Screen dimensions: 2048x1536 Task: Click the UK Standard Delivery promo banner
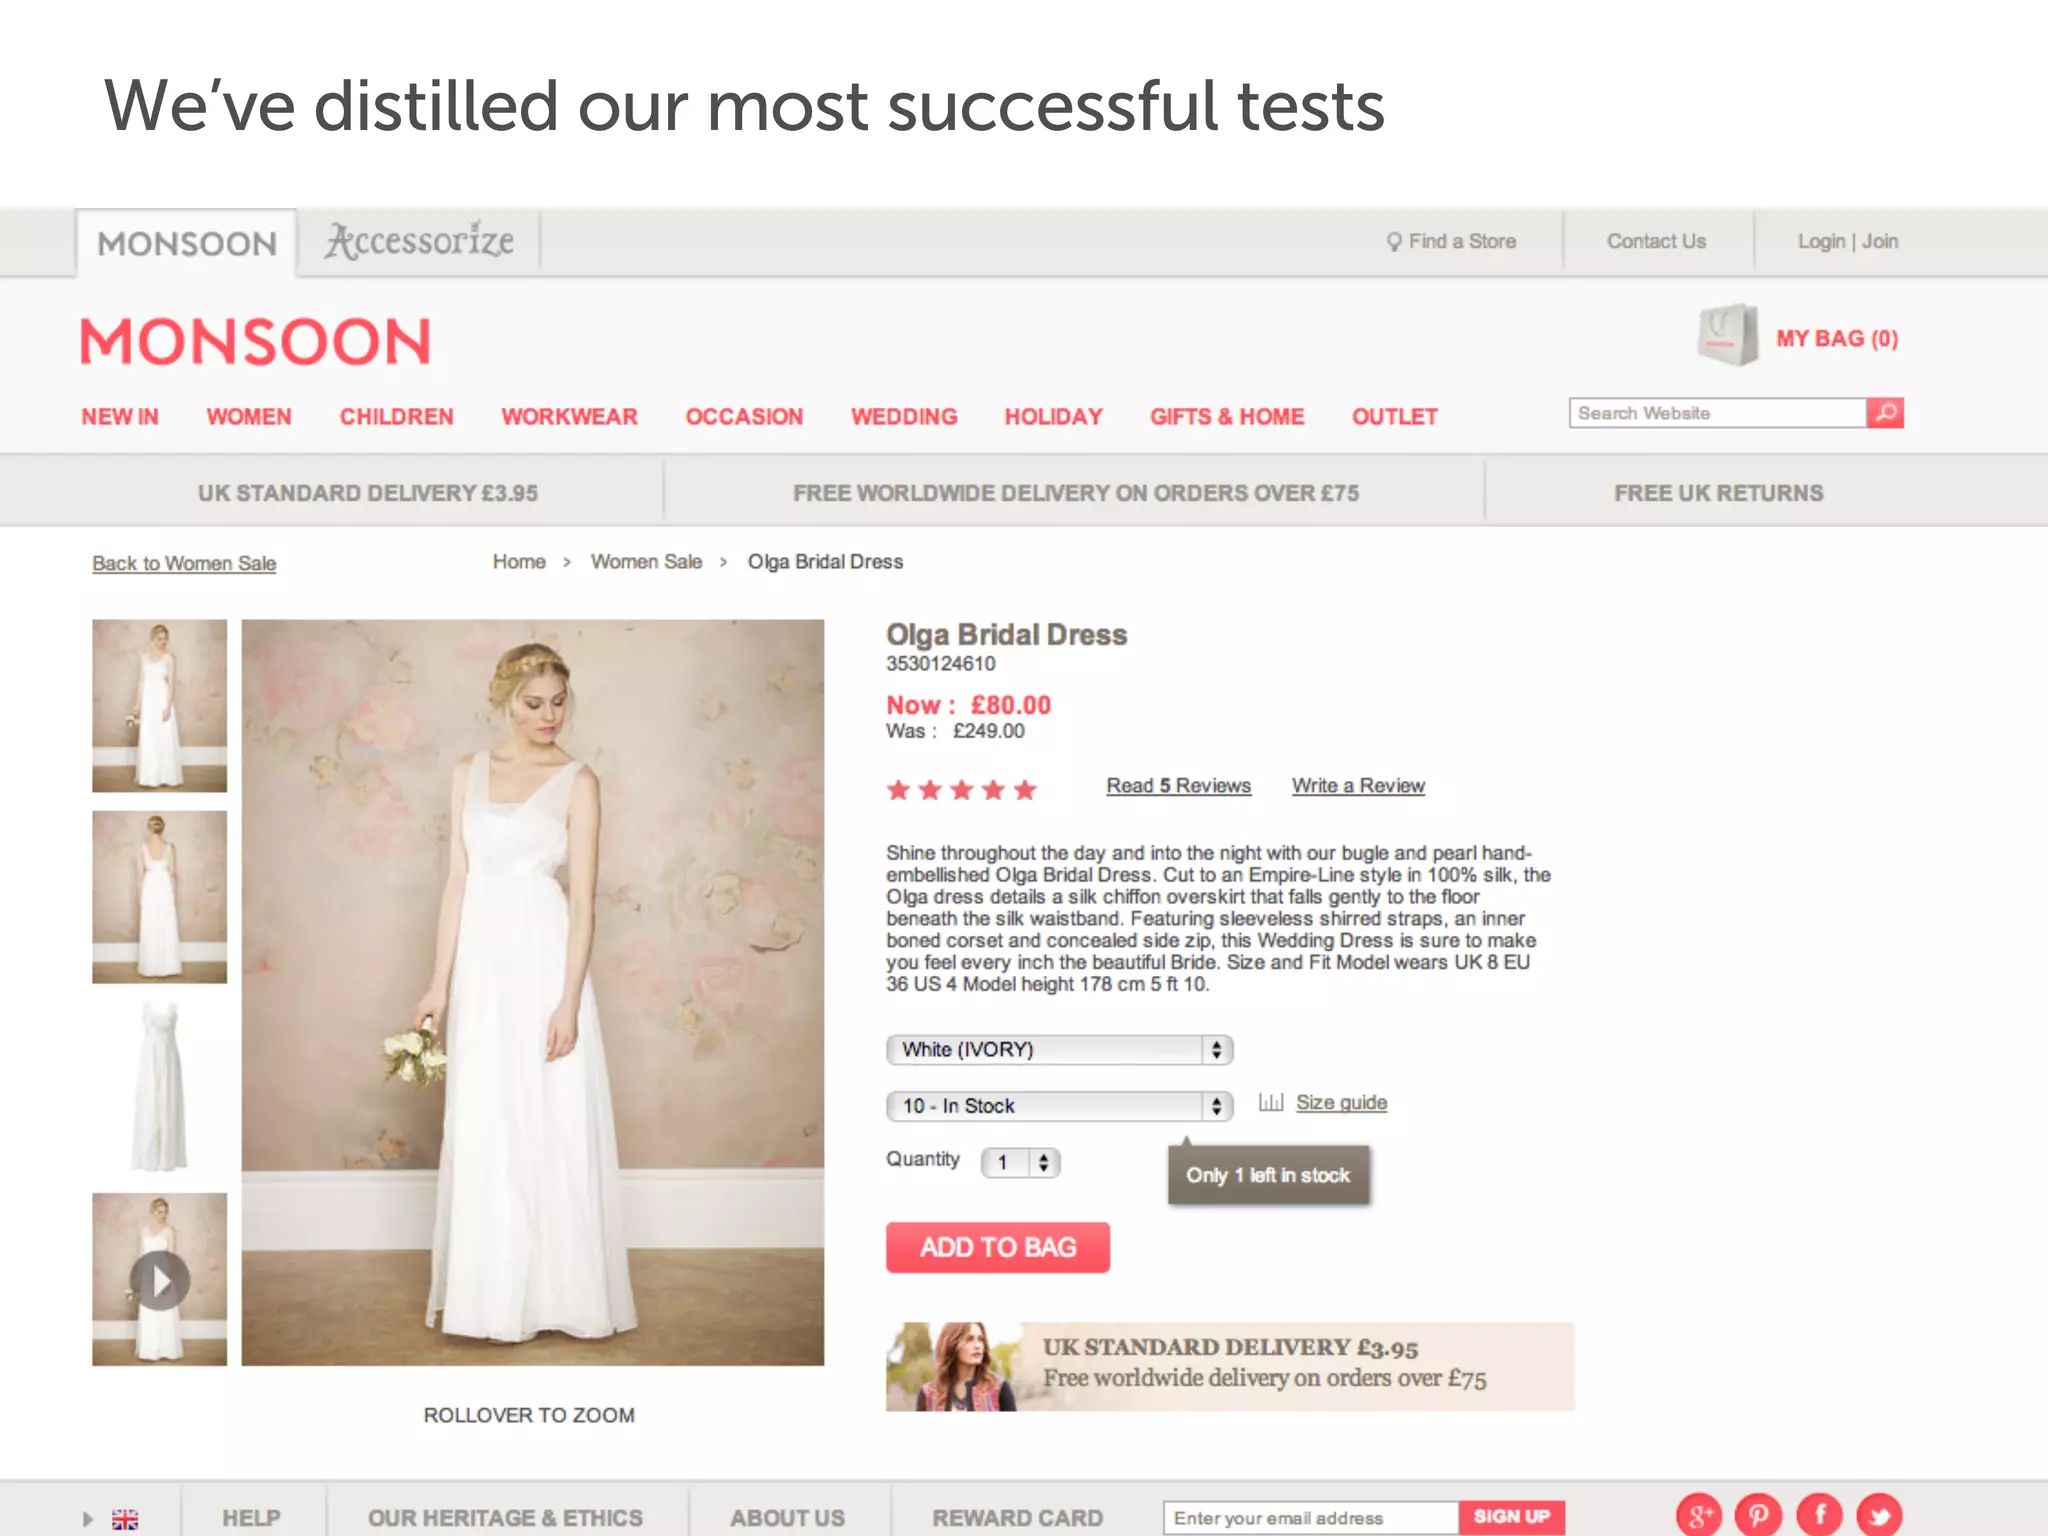pyautogui.click(x=1230, y=1366)
